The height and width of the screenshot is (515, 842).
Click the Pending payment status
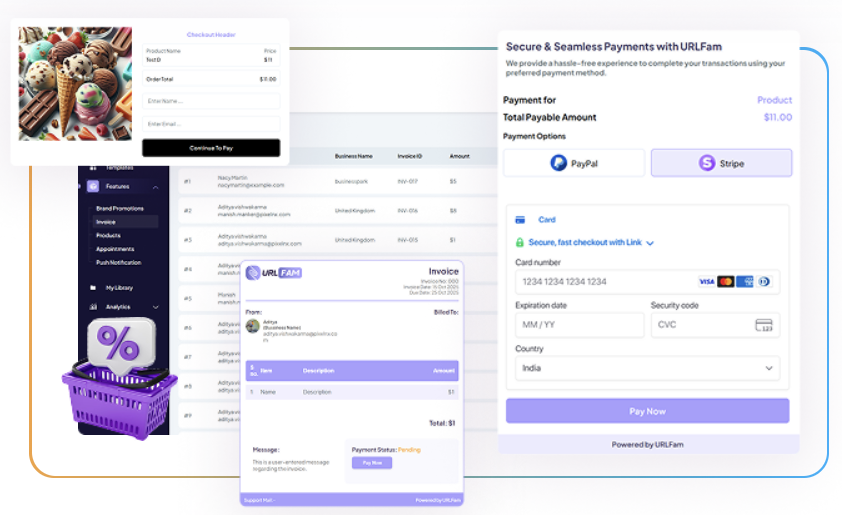[x=409, y=450]
